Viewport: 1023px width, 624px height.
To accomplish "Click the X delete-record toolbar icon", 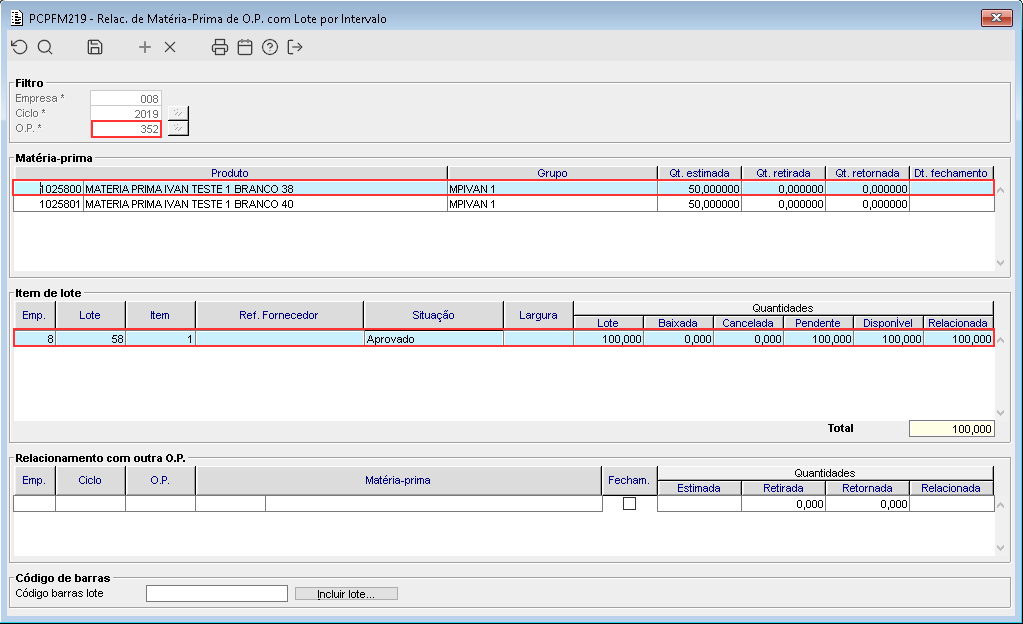I will tap(170, 47).
